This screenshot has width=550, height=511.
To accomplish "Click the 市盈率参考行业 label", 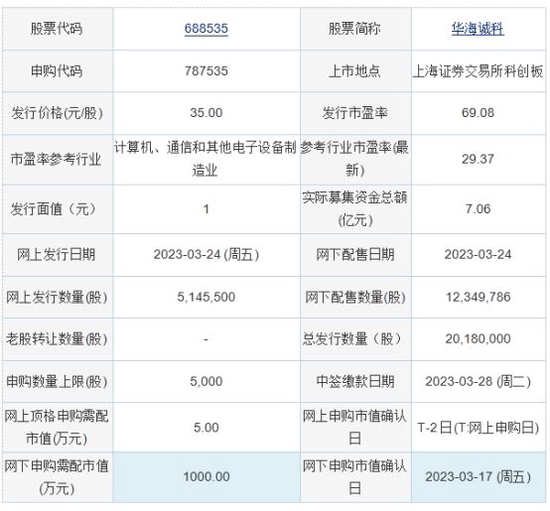I will [56, 159].
